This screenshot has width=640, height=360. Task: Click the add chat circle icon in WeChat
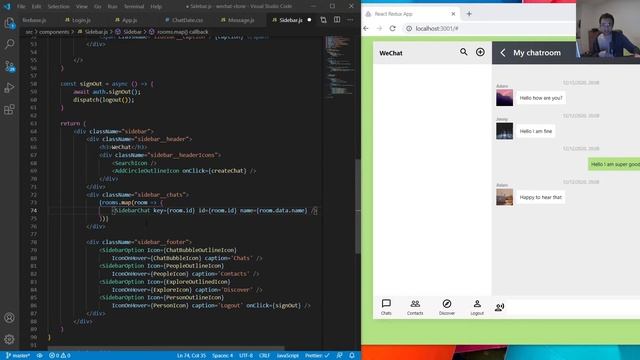pyautogui.click(x=480, y=52)
